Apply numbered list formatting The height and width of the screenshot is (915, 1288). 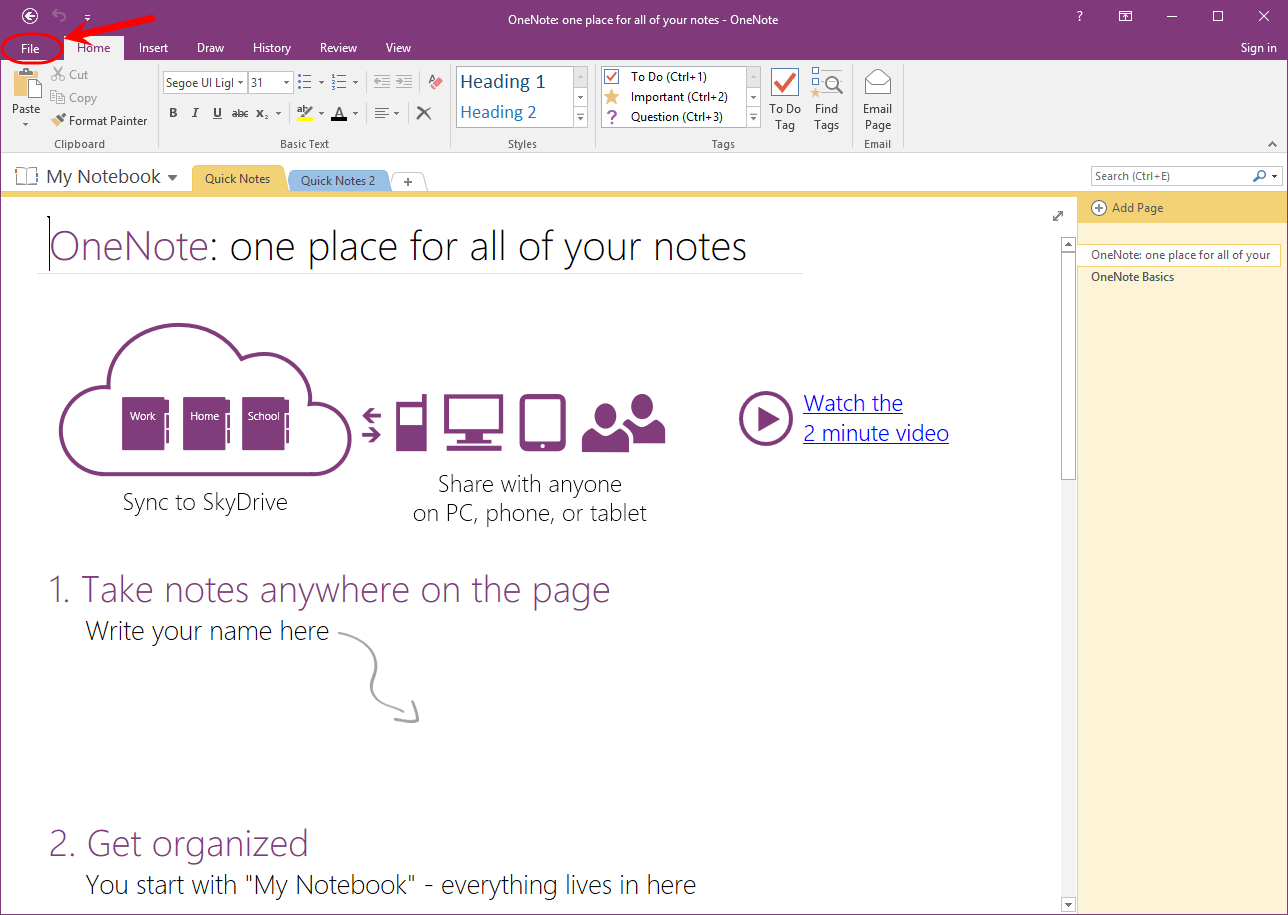[x=338, y=82]
